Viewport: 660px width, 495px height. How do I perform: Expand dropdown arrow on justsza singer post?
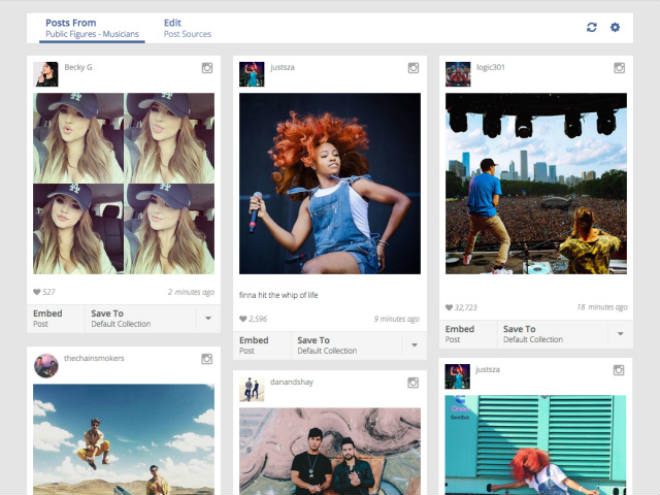pos(414,346)
